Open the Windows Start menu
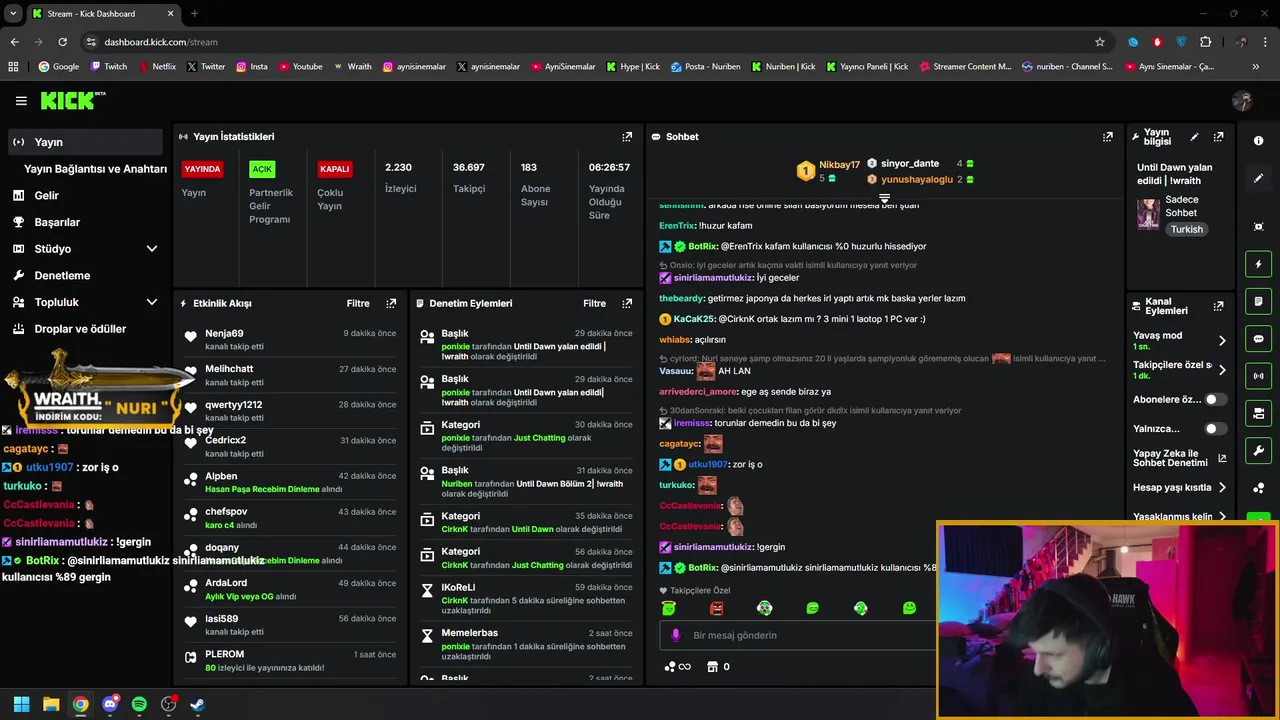 [21, 704]
